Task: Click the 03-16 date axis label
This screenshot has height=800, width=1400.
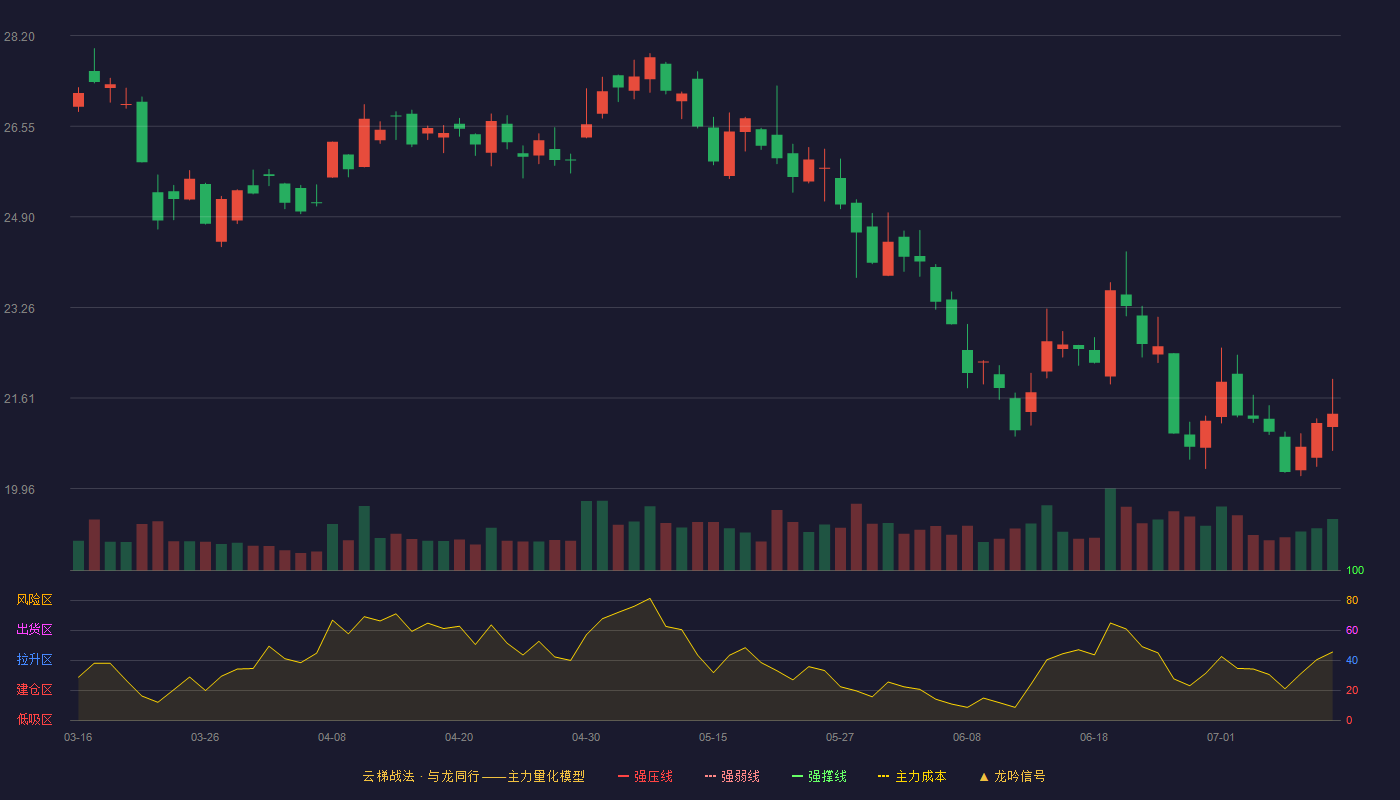Action: (x=78, y=737)
